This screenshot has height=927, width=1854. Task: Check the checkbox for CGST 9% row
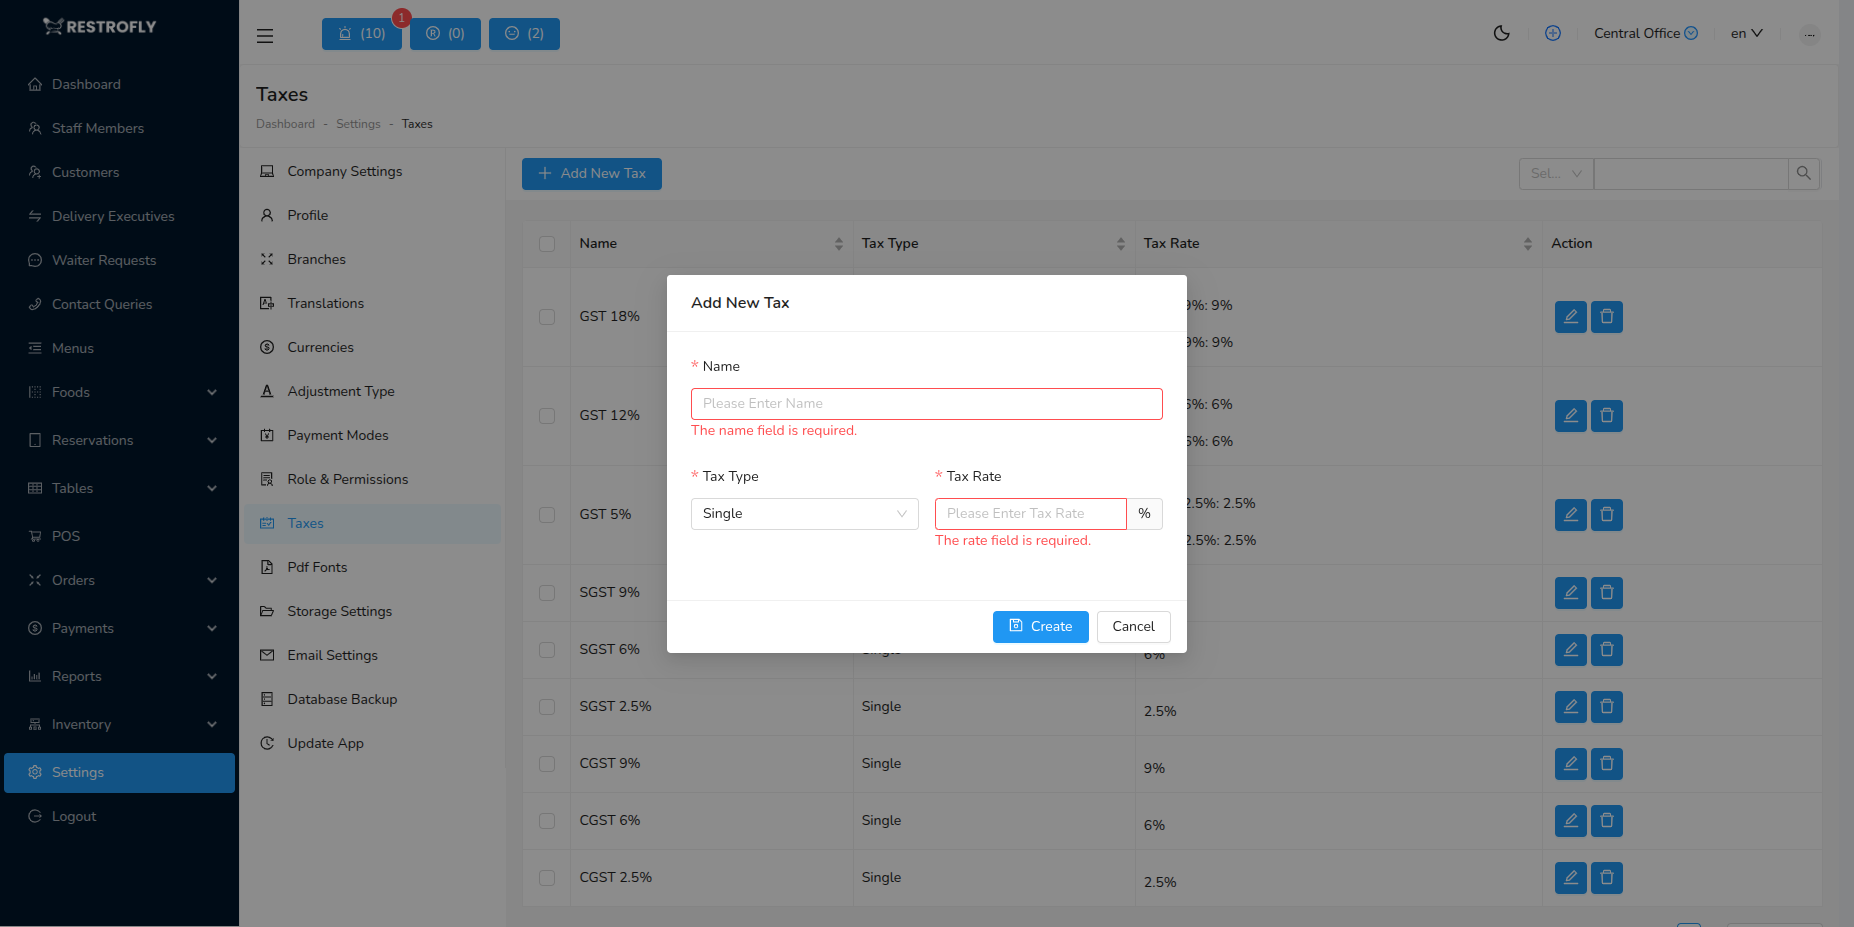pyautogui.click(x=547, y=763)
